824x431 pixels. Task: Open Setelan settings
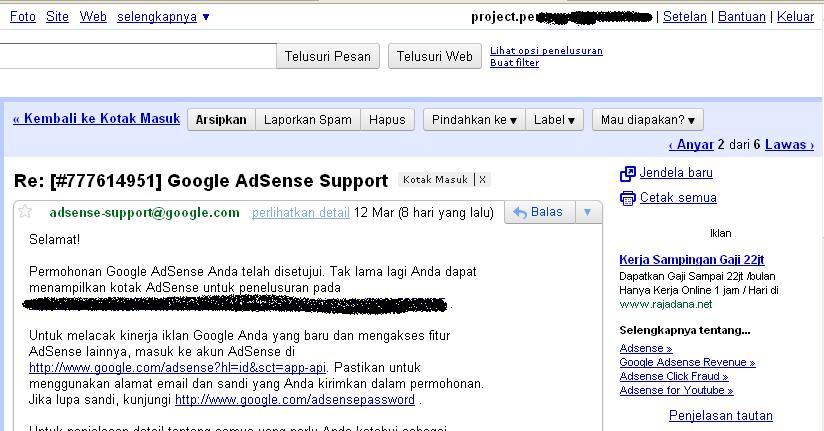pyautogui.click(x=685, y=17)
